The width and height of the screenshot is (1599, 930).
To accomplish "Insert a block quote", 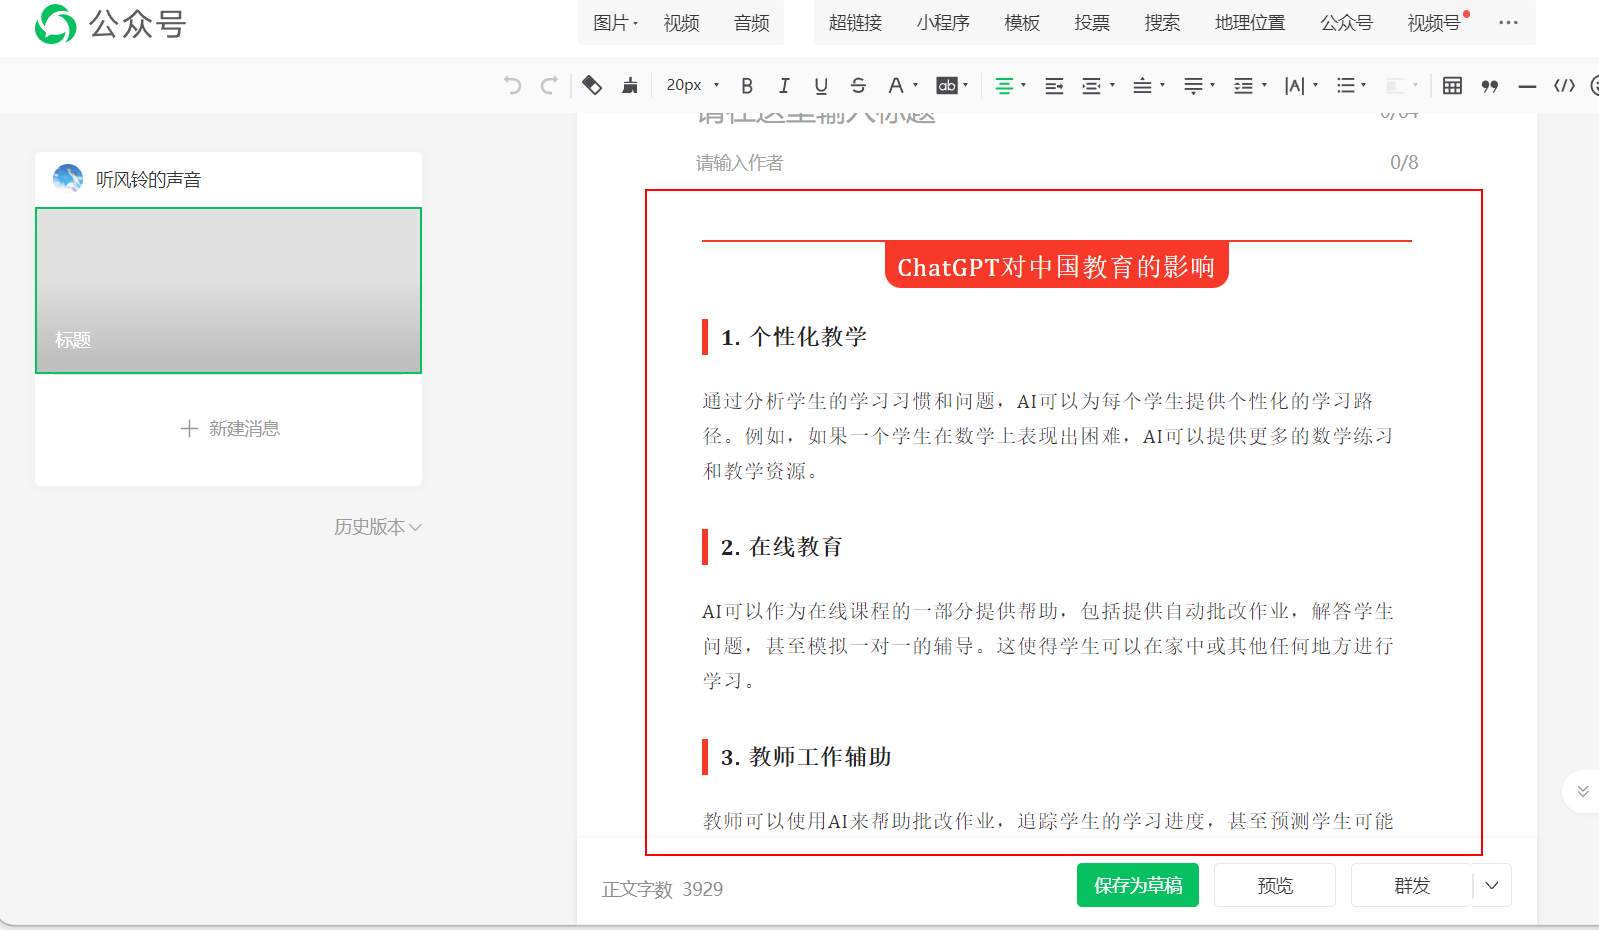I will (1490, 86).
